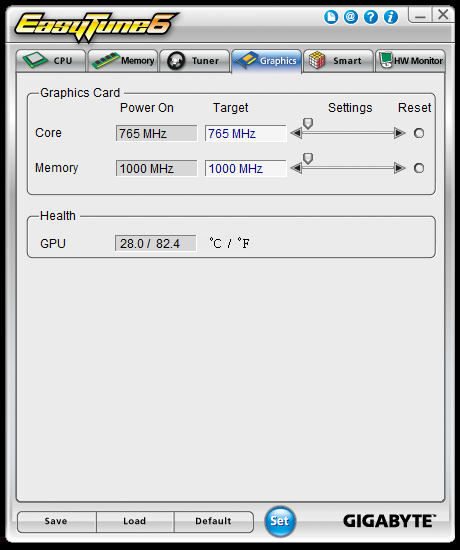Go to the Tuner tab

[x=195, y=61]
